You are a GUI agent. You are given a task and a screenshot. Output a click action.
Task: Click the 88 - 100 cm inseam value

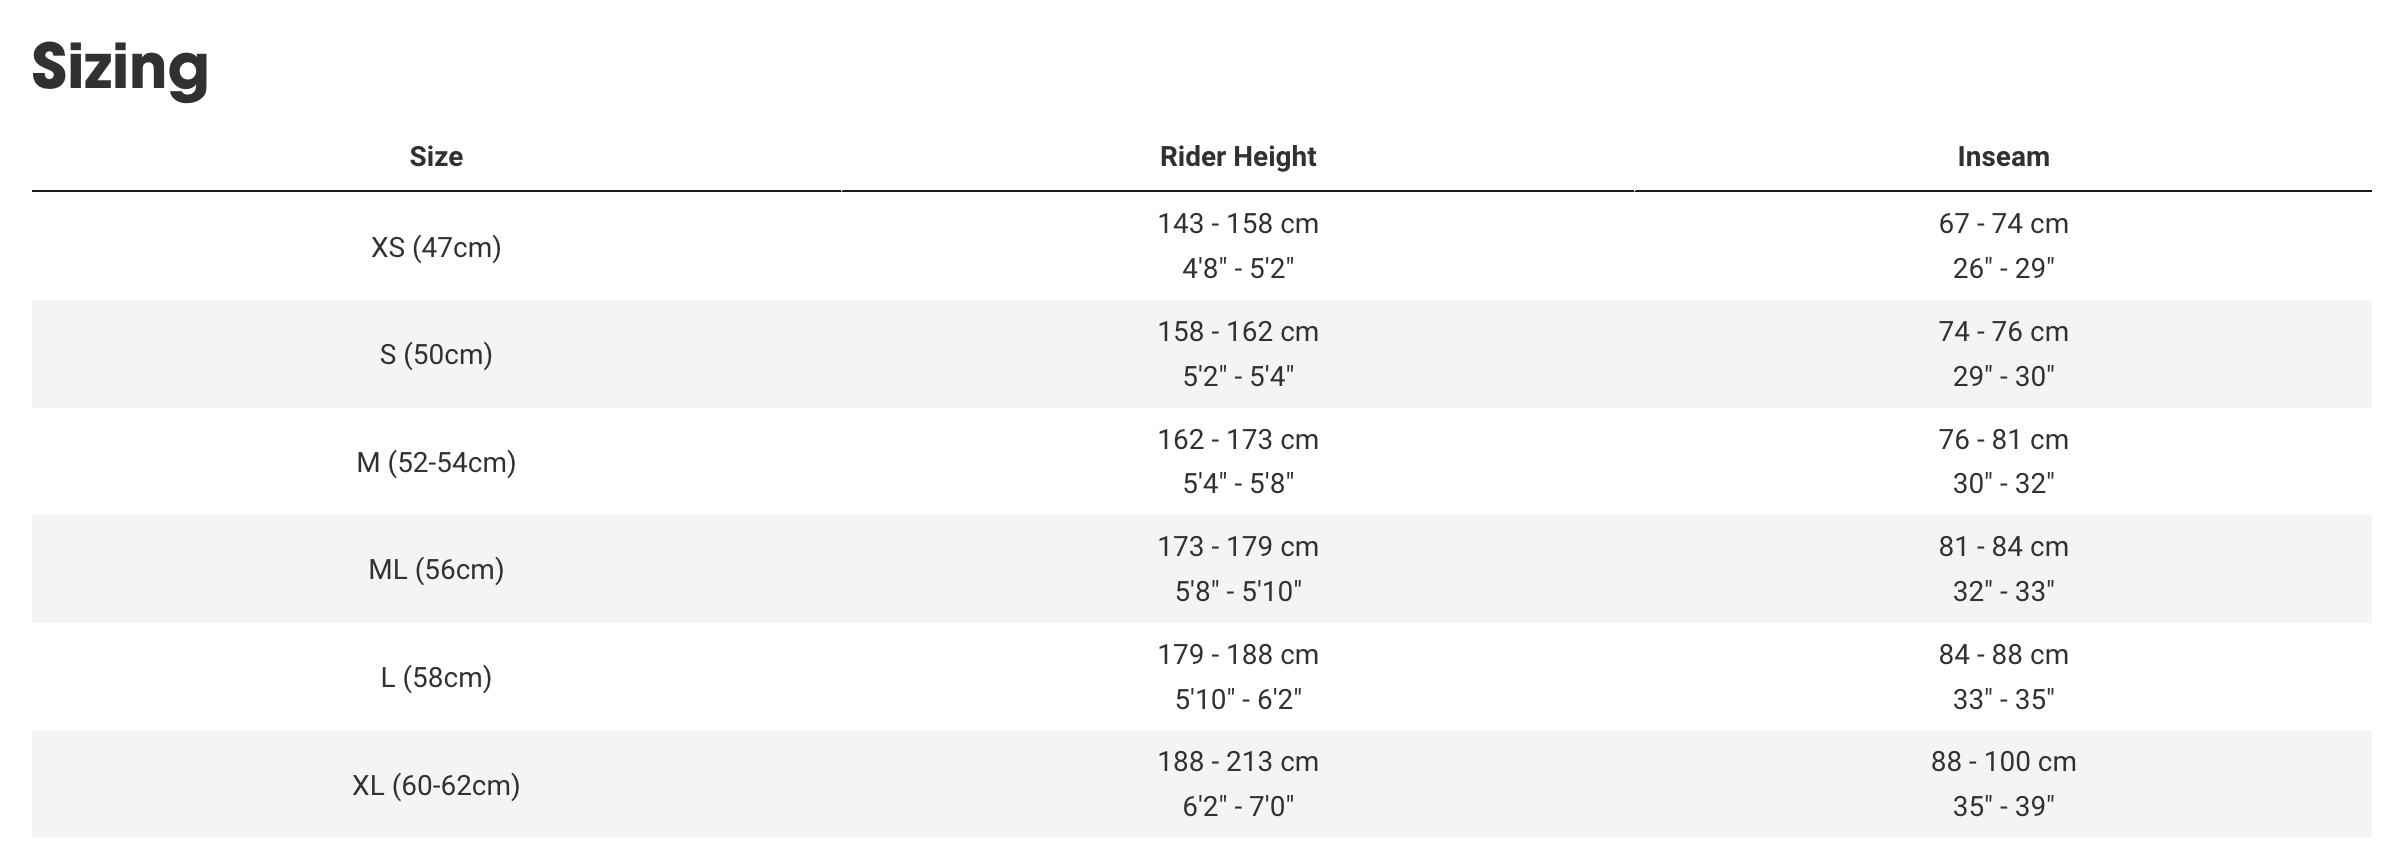2003,762
